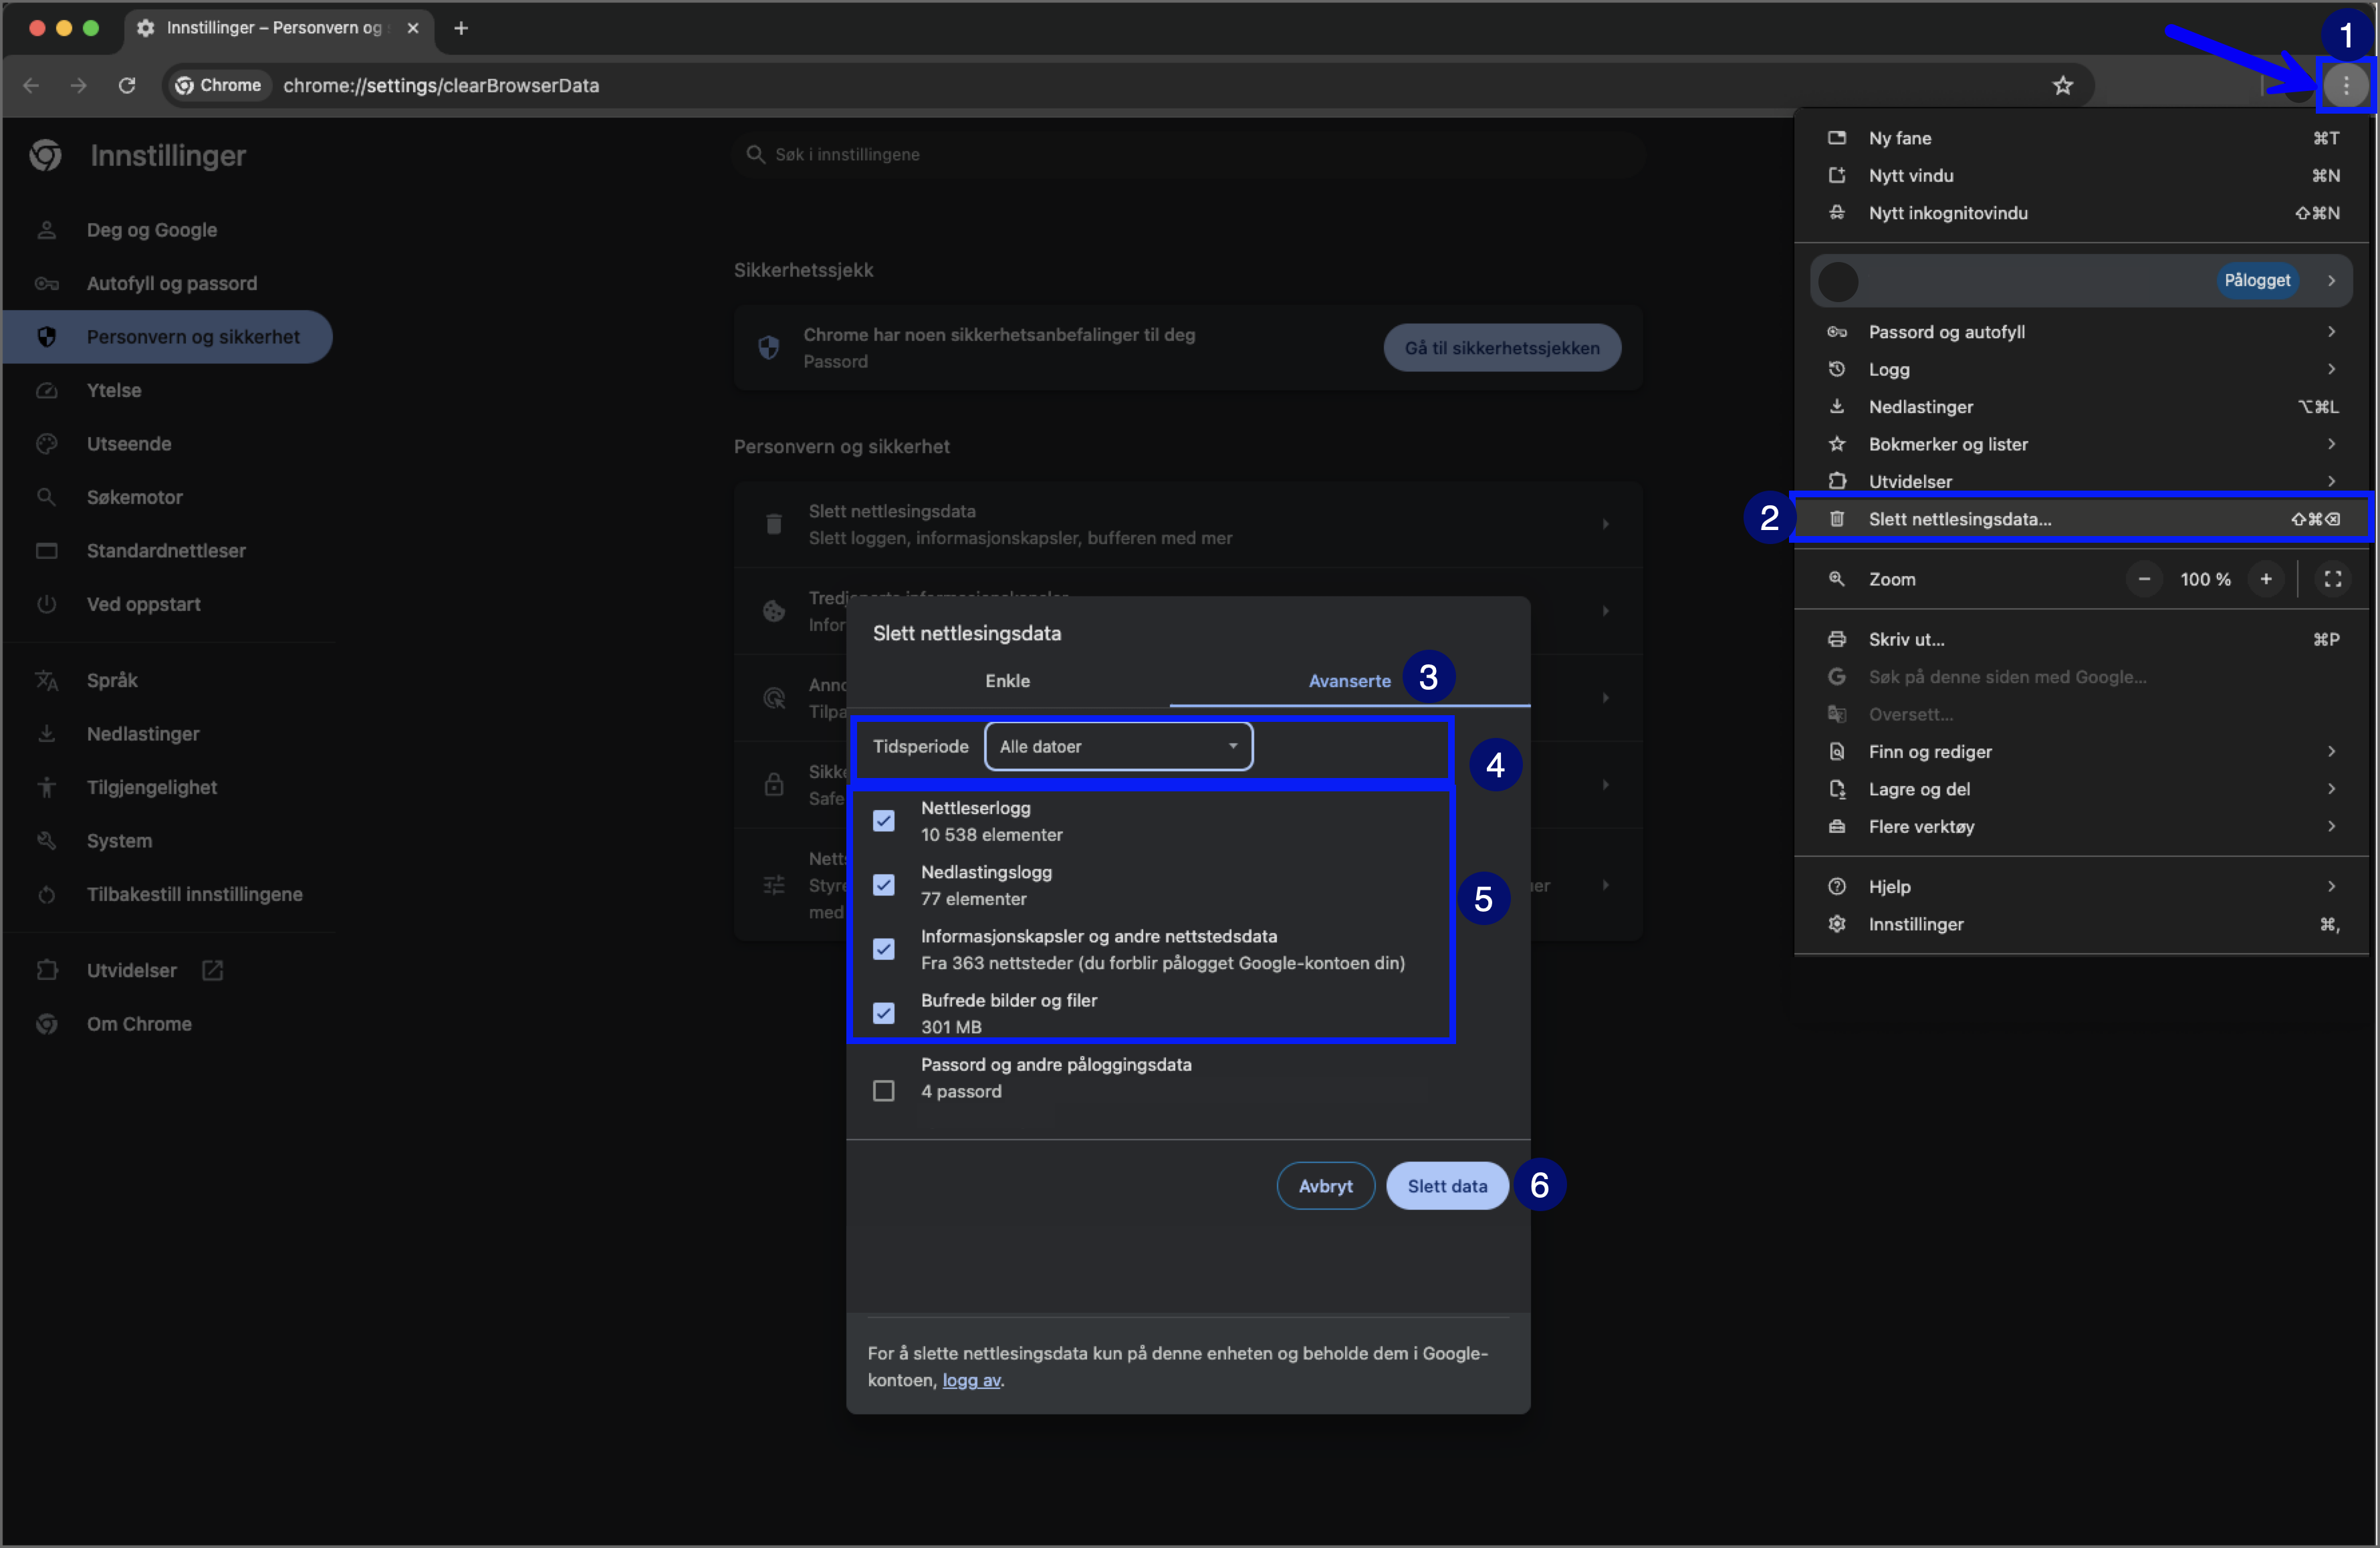Click the zoom in plus icon
Screen dimensions: 2380x1548
click(x=2265, y=579)
